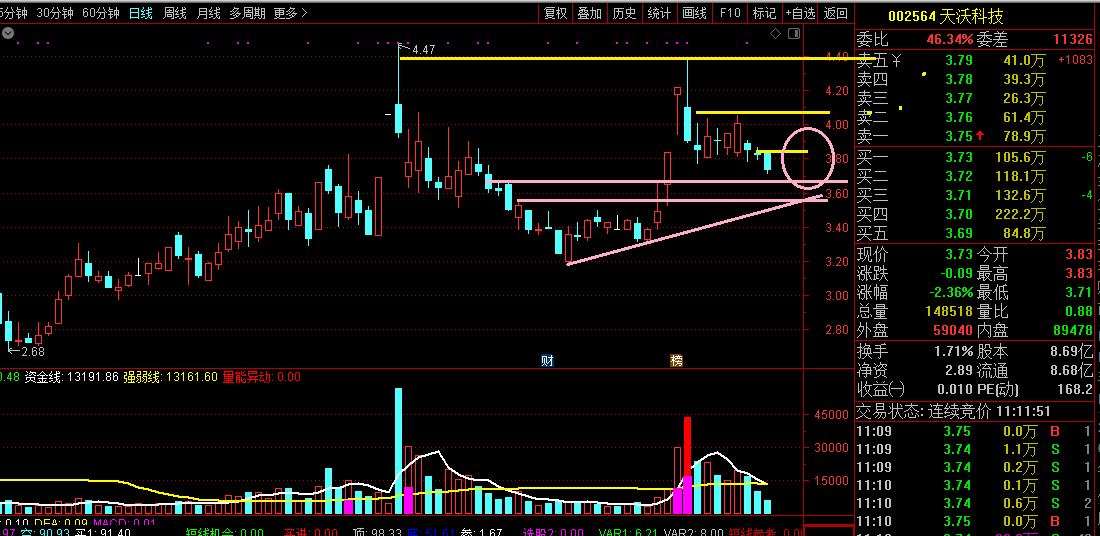Select the 卖三 3.77 order row
The image size is (1100, 536).
[x=977, y=98]
